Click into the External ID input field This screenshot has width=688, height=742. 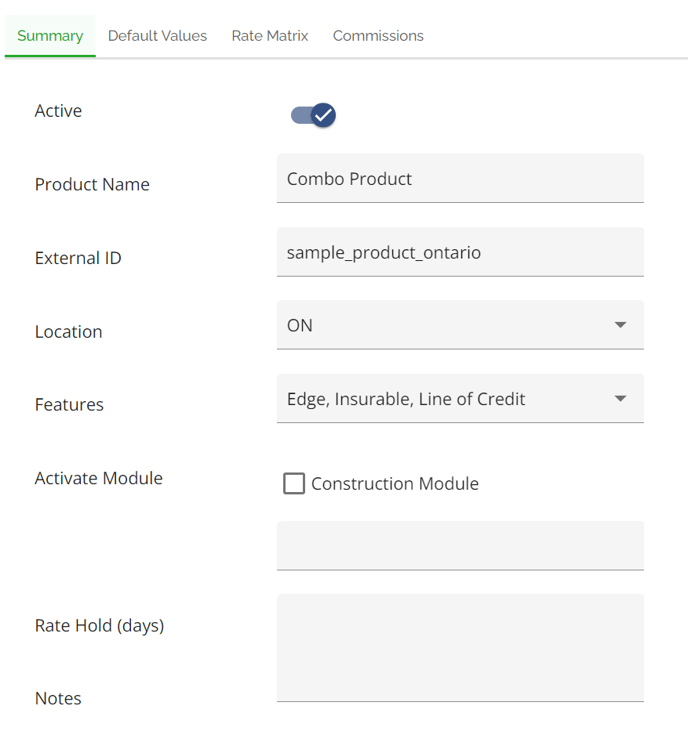pos(460,252)
